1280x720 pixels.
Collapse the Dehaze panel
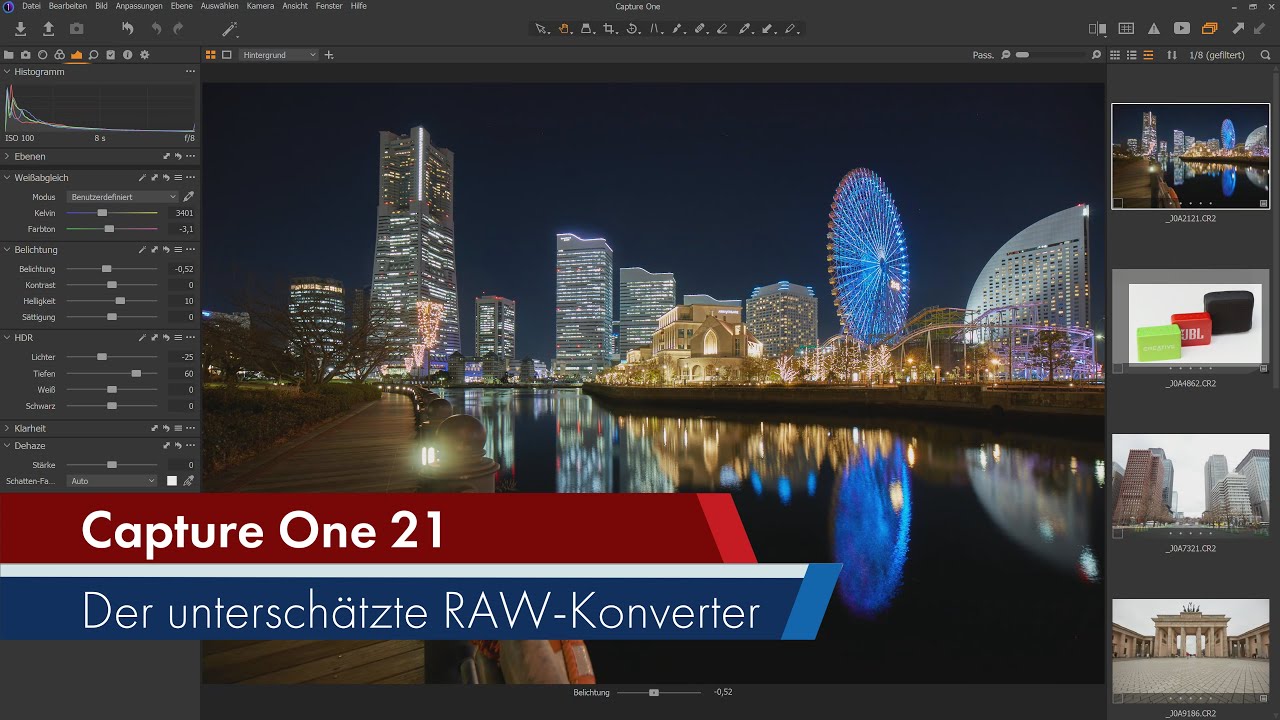point(7,446)
